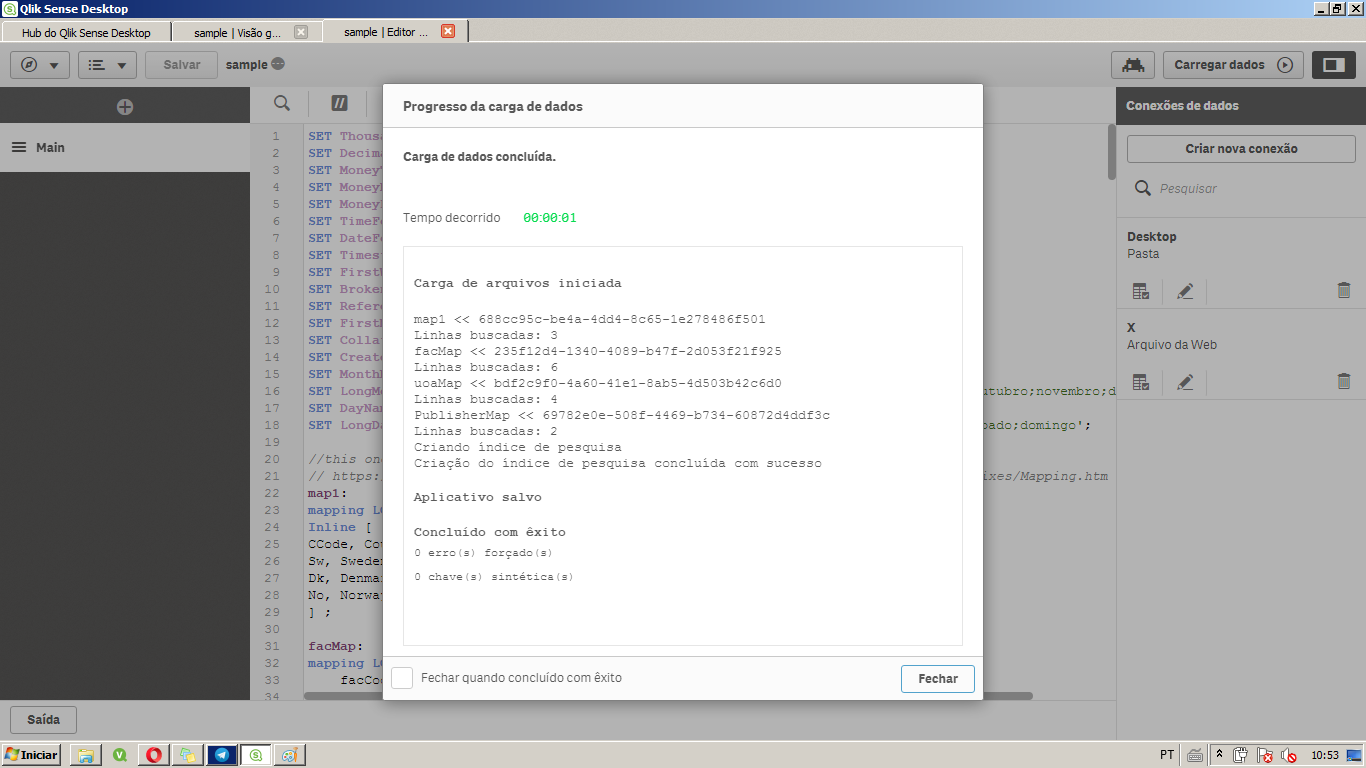Click the editor vertical scrollbar thumb

click(1110, 152)
